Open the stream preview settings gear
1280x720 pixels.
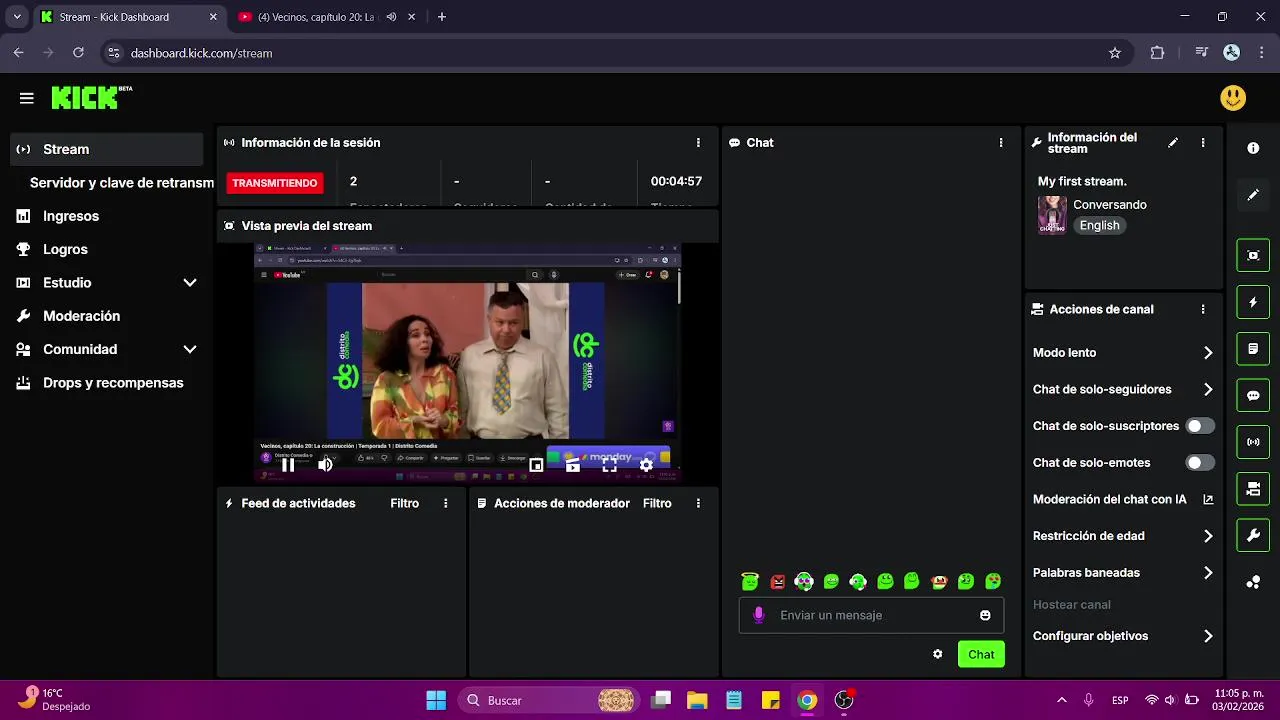(646, 465)
